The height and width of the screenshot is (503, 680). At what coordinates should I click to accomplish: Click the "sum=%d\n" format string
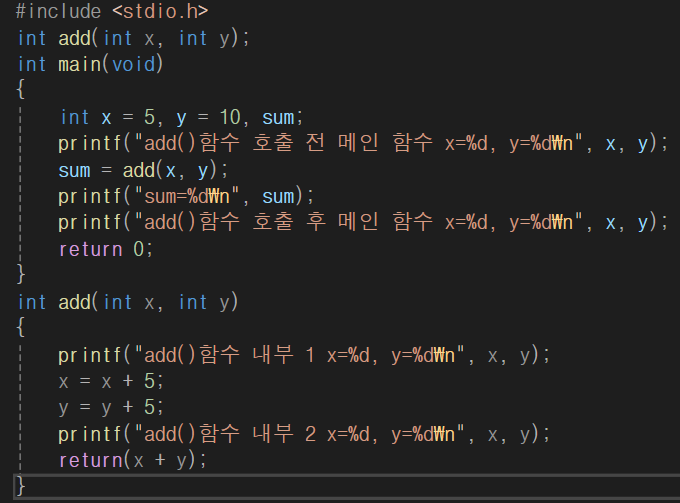click(186, 196)
